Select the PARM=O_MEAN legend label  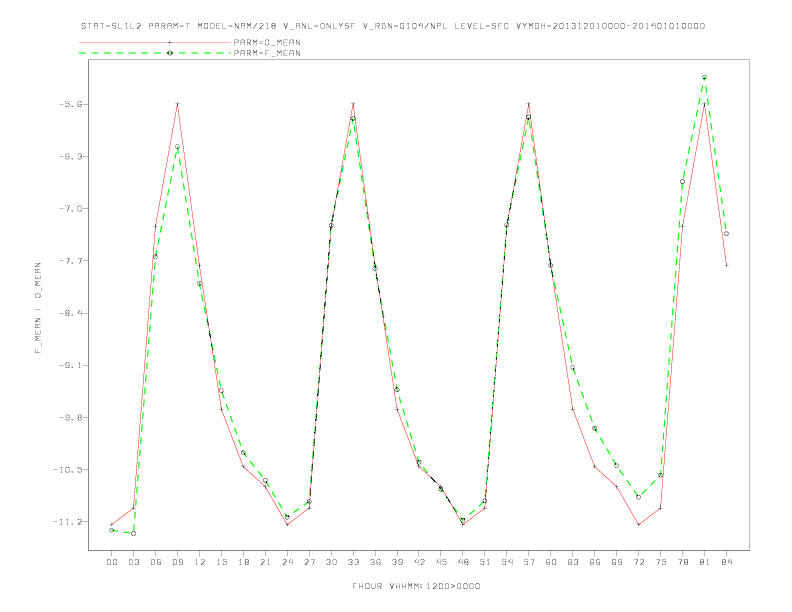pyautogui.click(x=267, y=42)
